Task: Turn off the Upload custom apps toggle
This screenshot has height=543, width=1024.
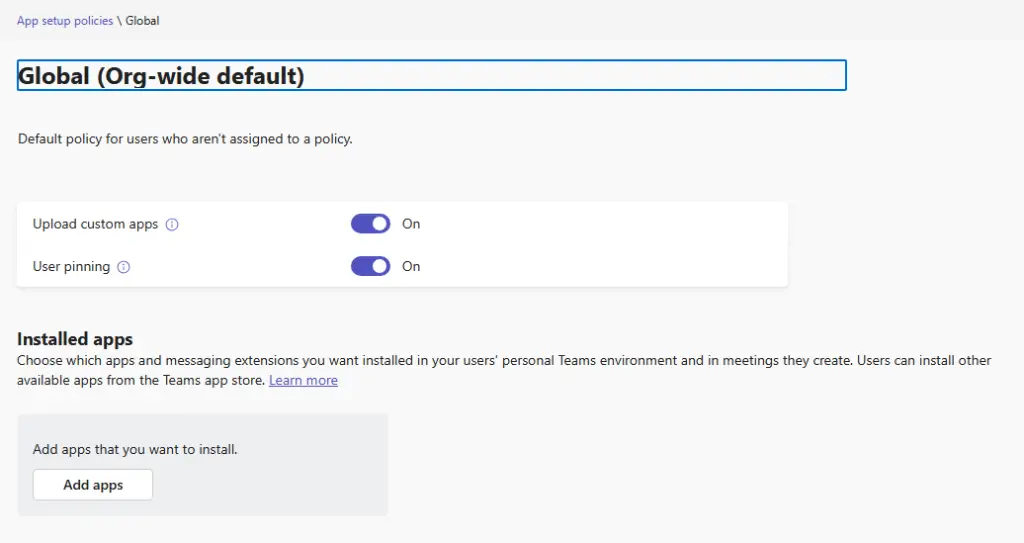Action: 370,224
